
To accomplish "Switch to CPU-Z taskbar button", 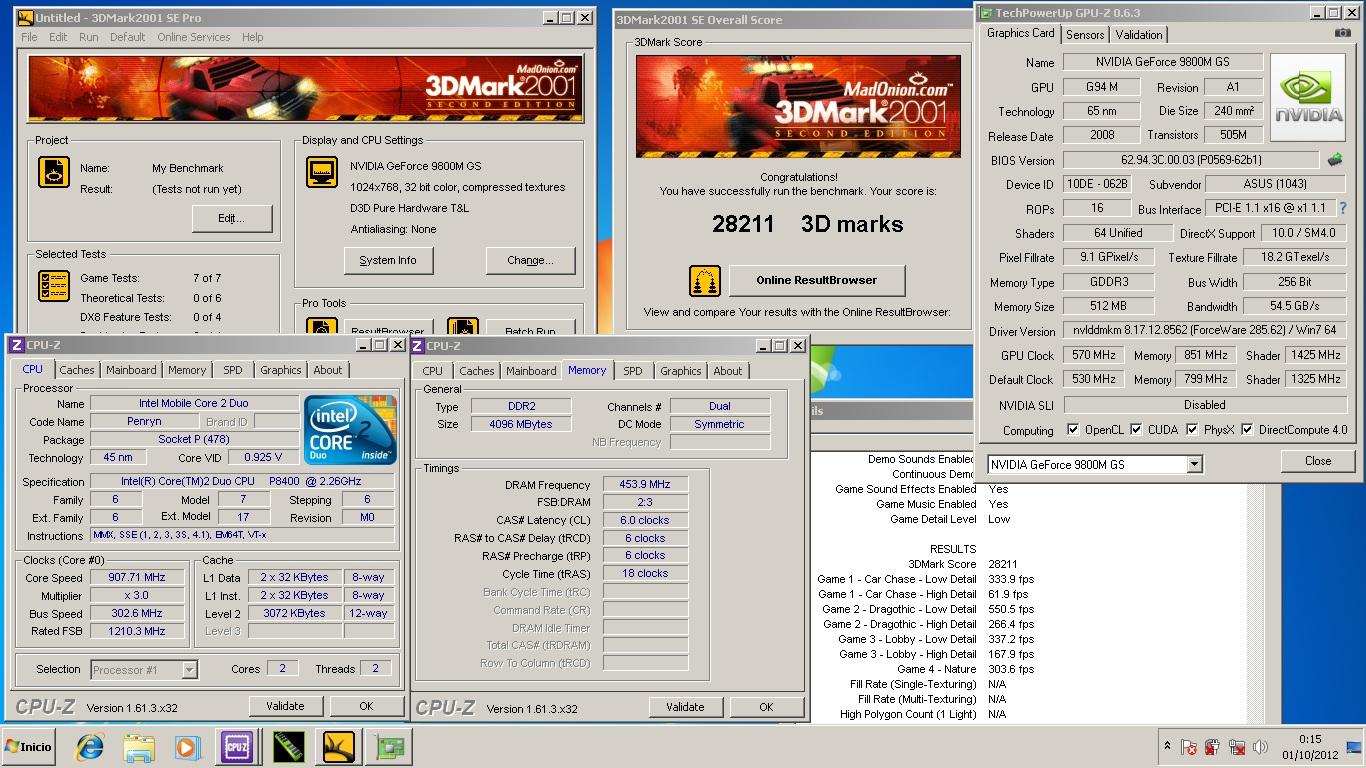I will (237, 747).
